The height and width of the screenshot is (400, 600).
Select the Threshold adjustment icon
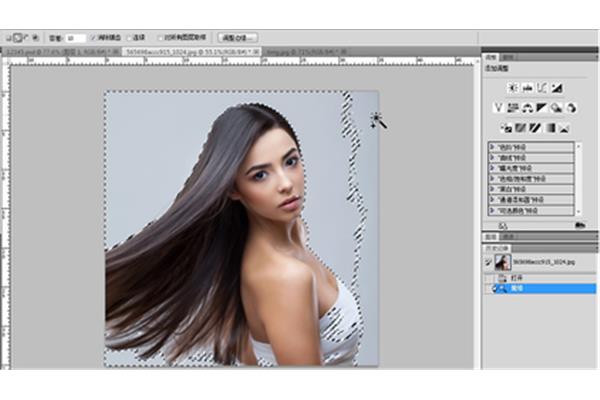(535, 128)
